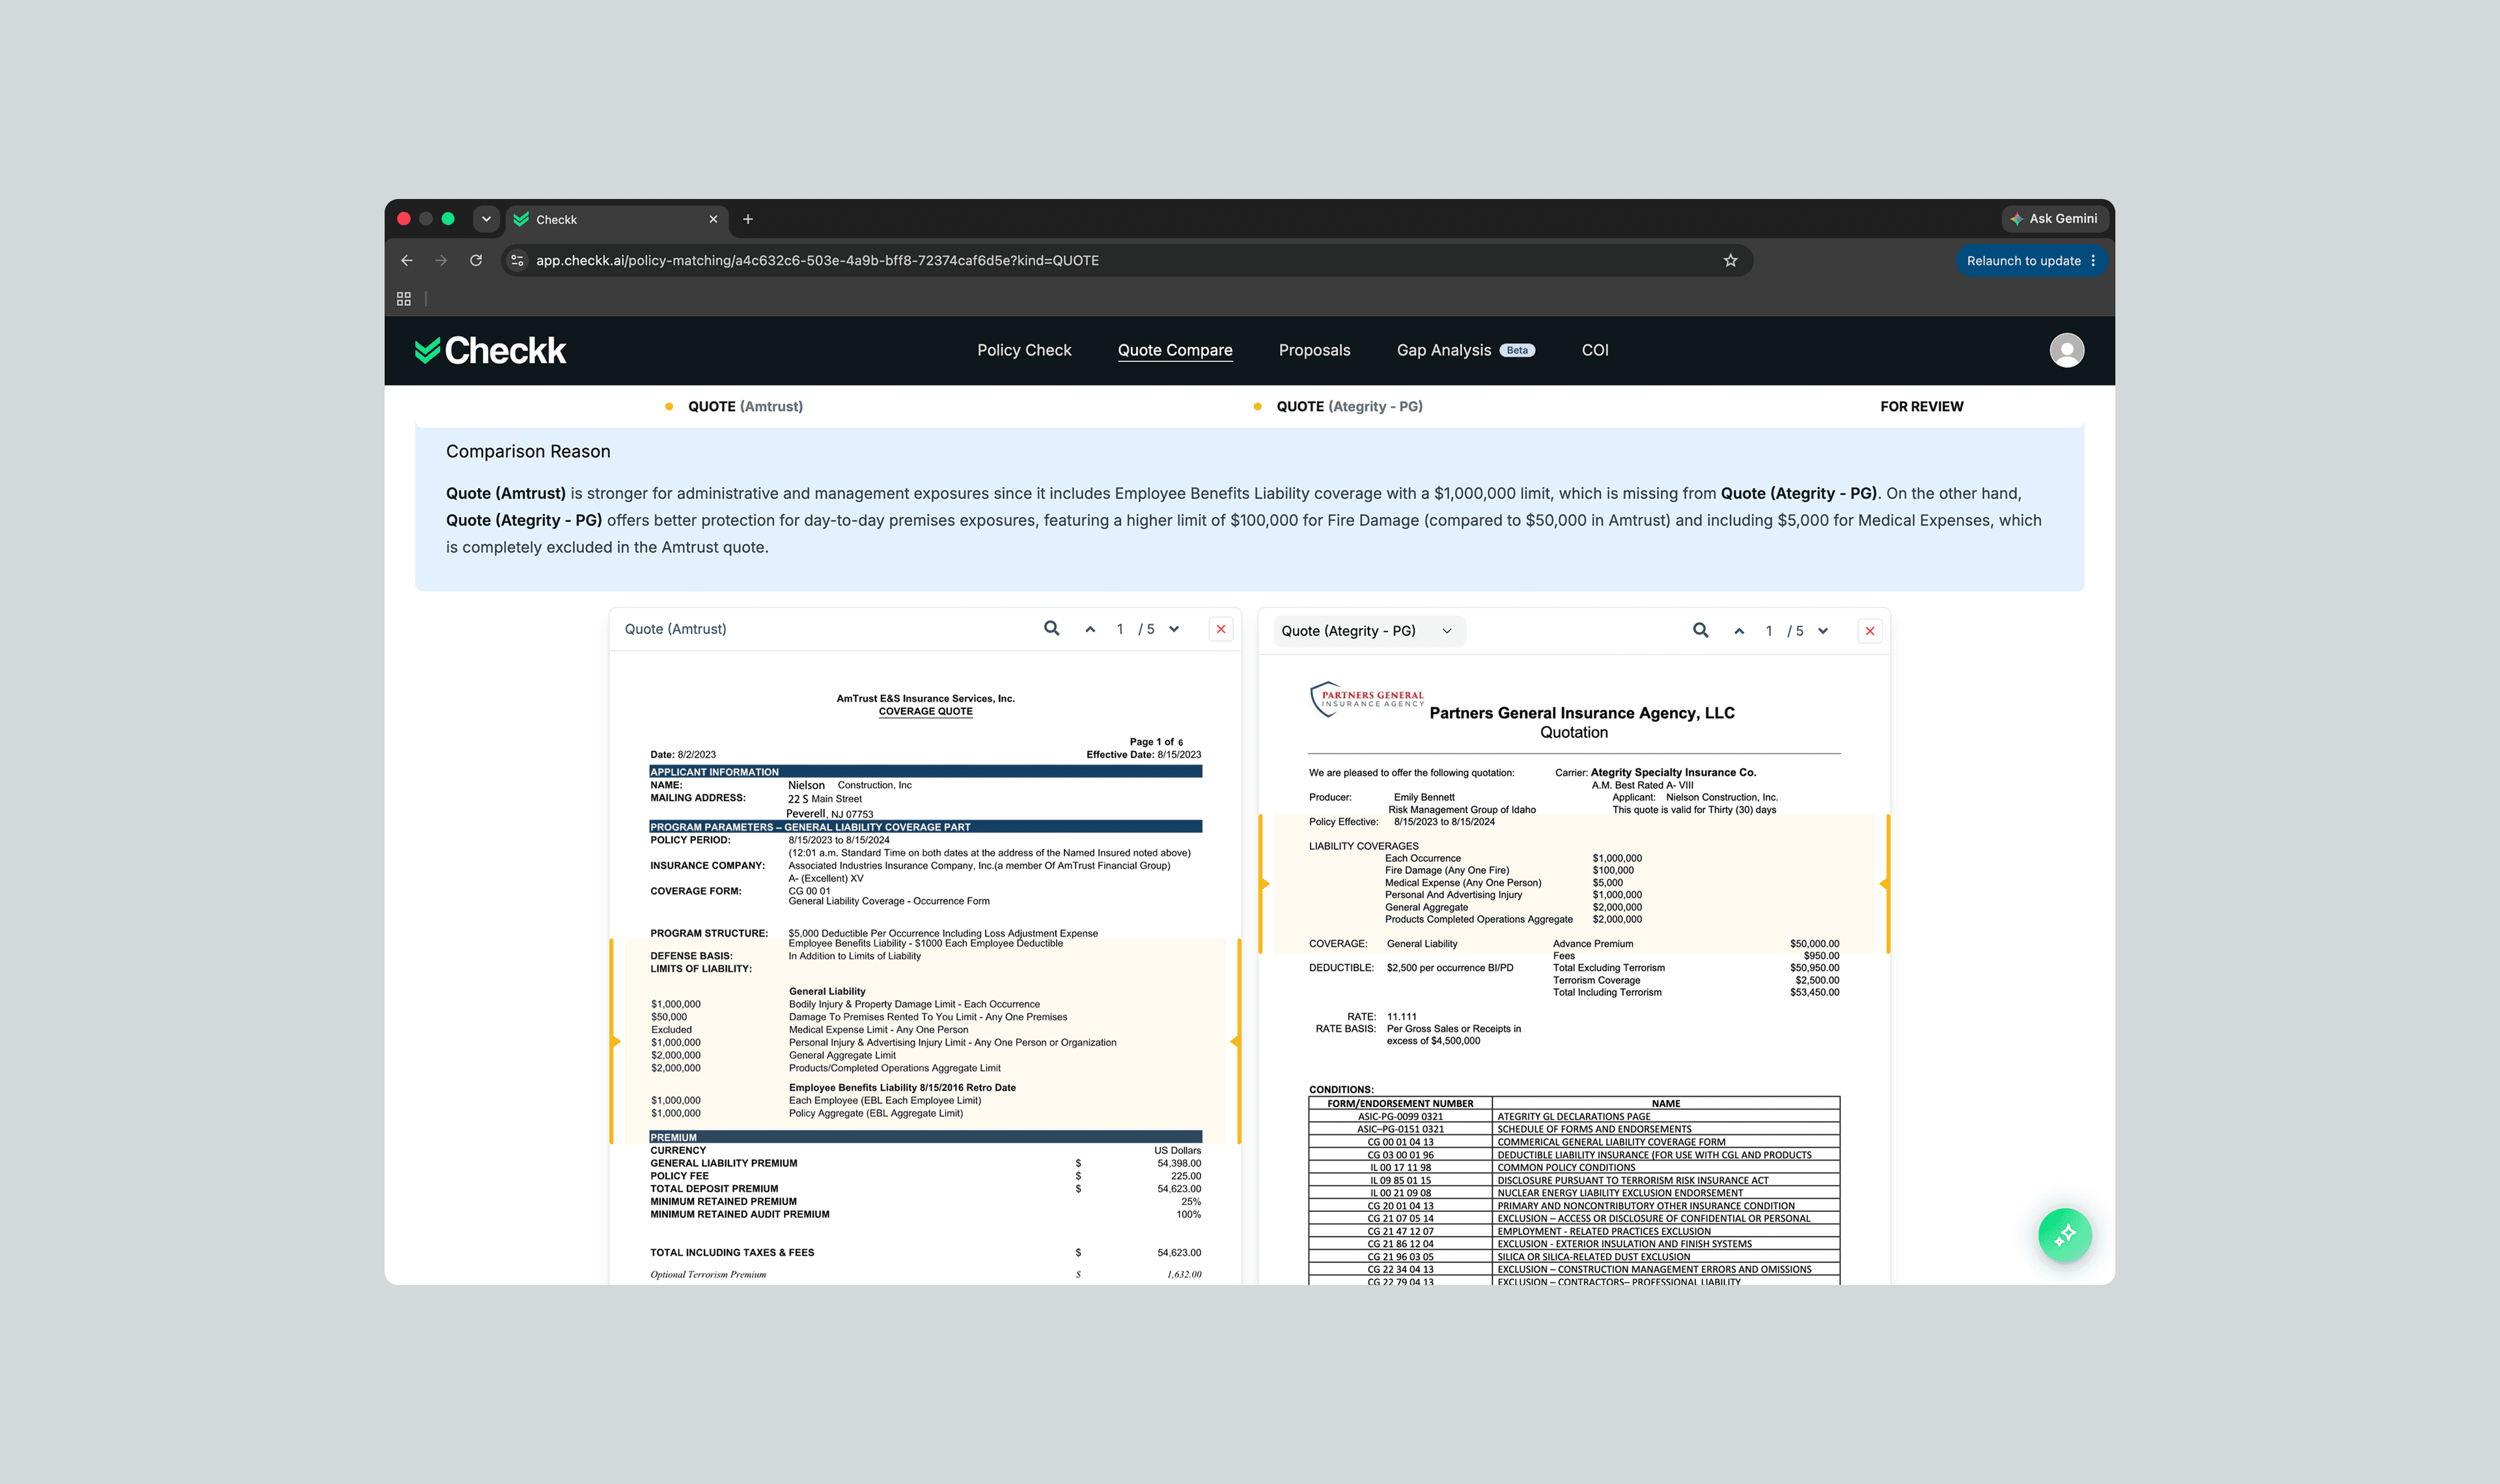The width and height of the screenshot is (2500, 1484).
Task: Expand the Quote (Ategrity - PG) document selector
Action: [1368, 631]
